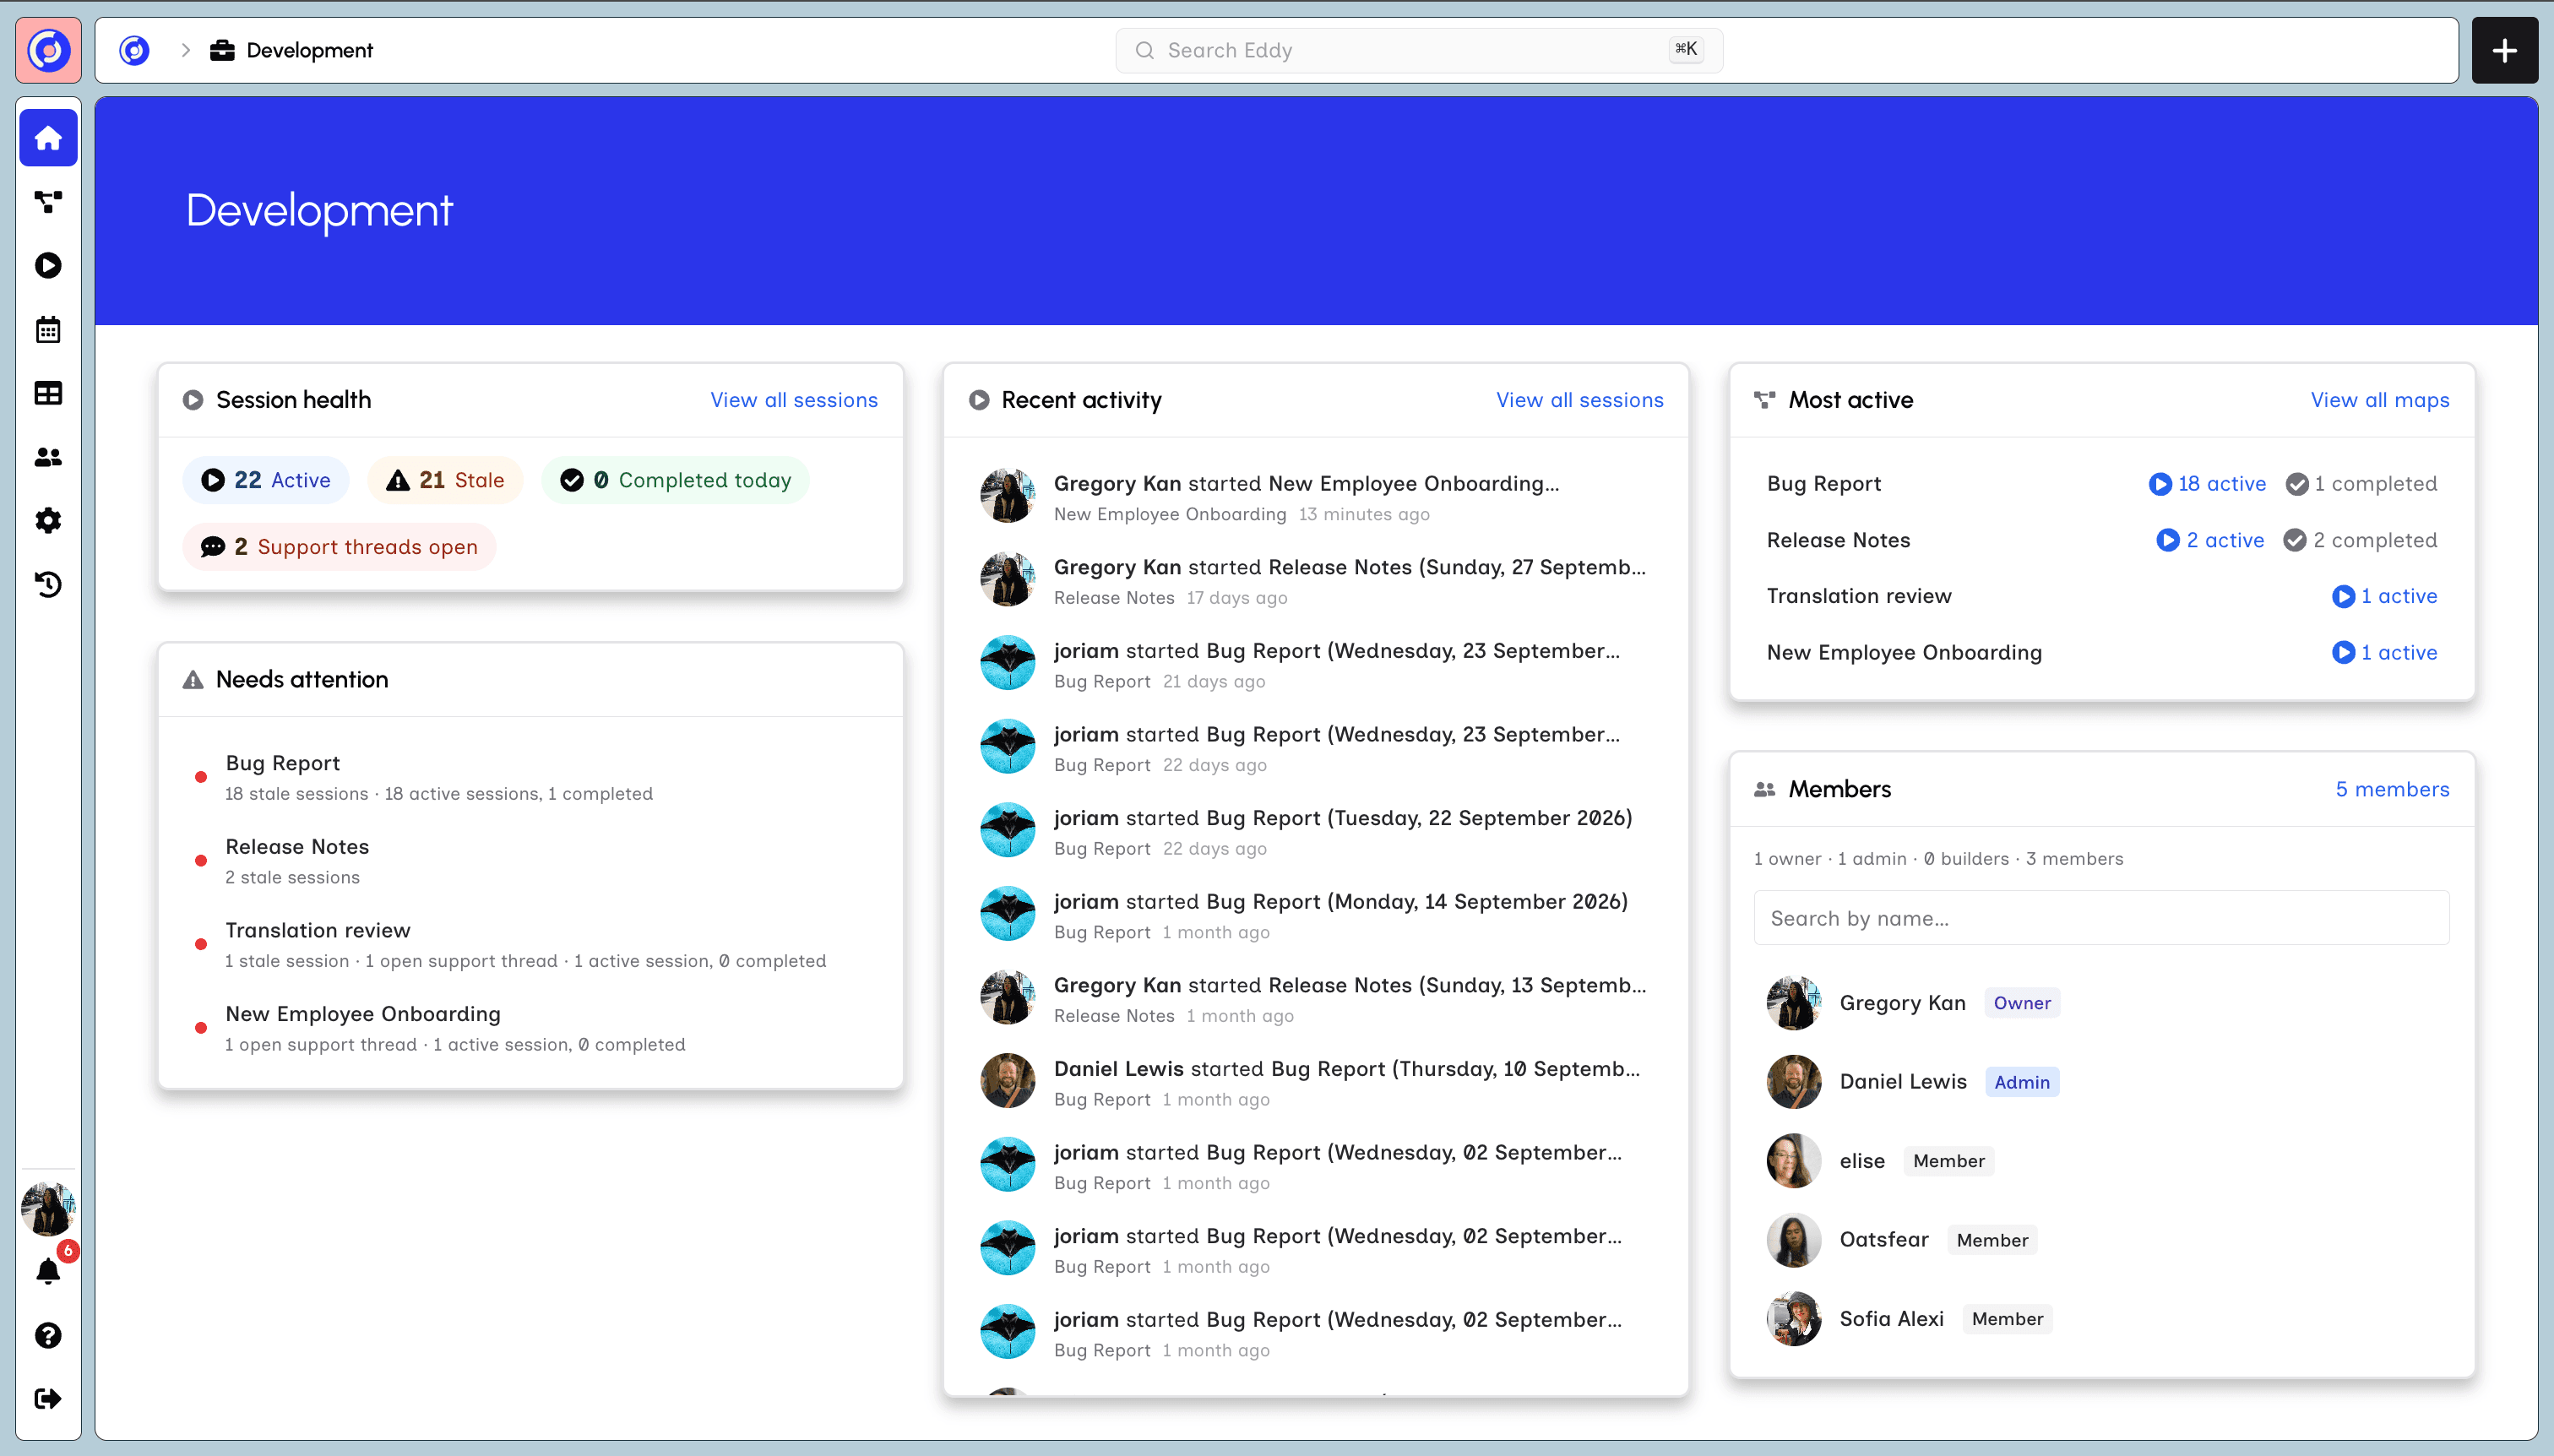Click the Members heading people icon

click(x=1765, y=789)
